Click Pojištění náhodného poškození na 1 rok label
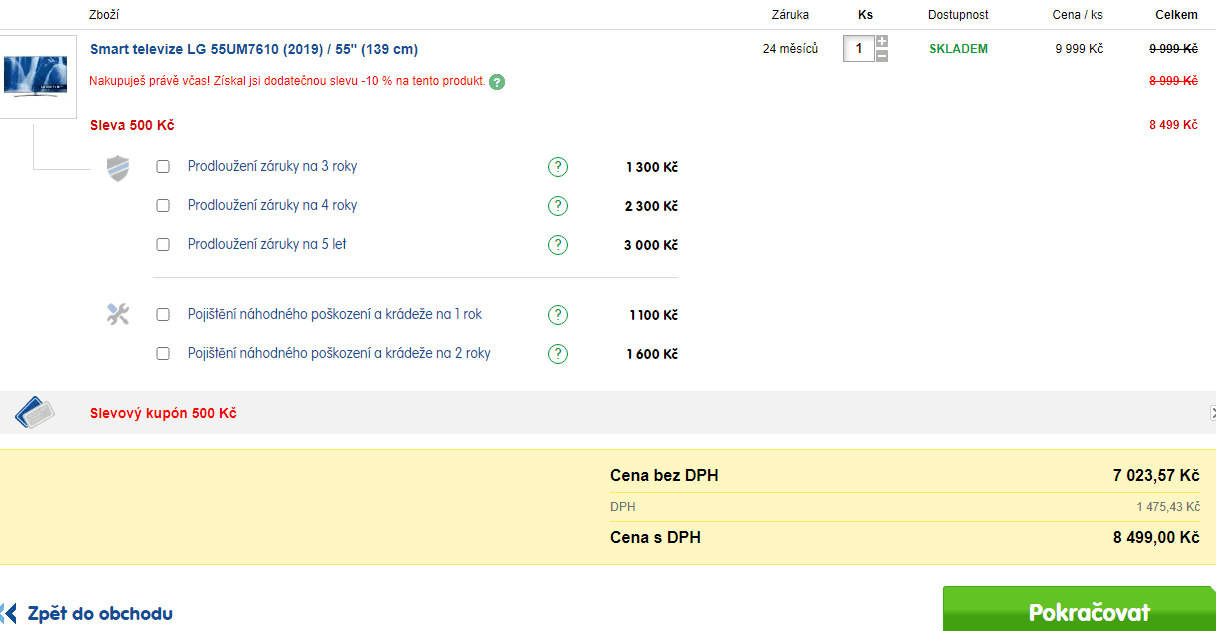Screen dimensions: 1216x631 click(x=335, y=314)
